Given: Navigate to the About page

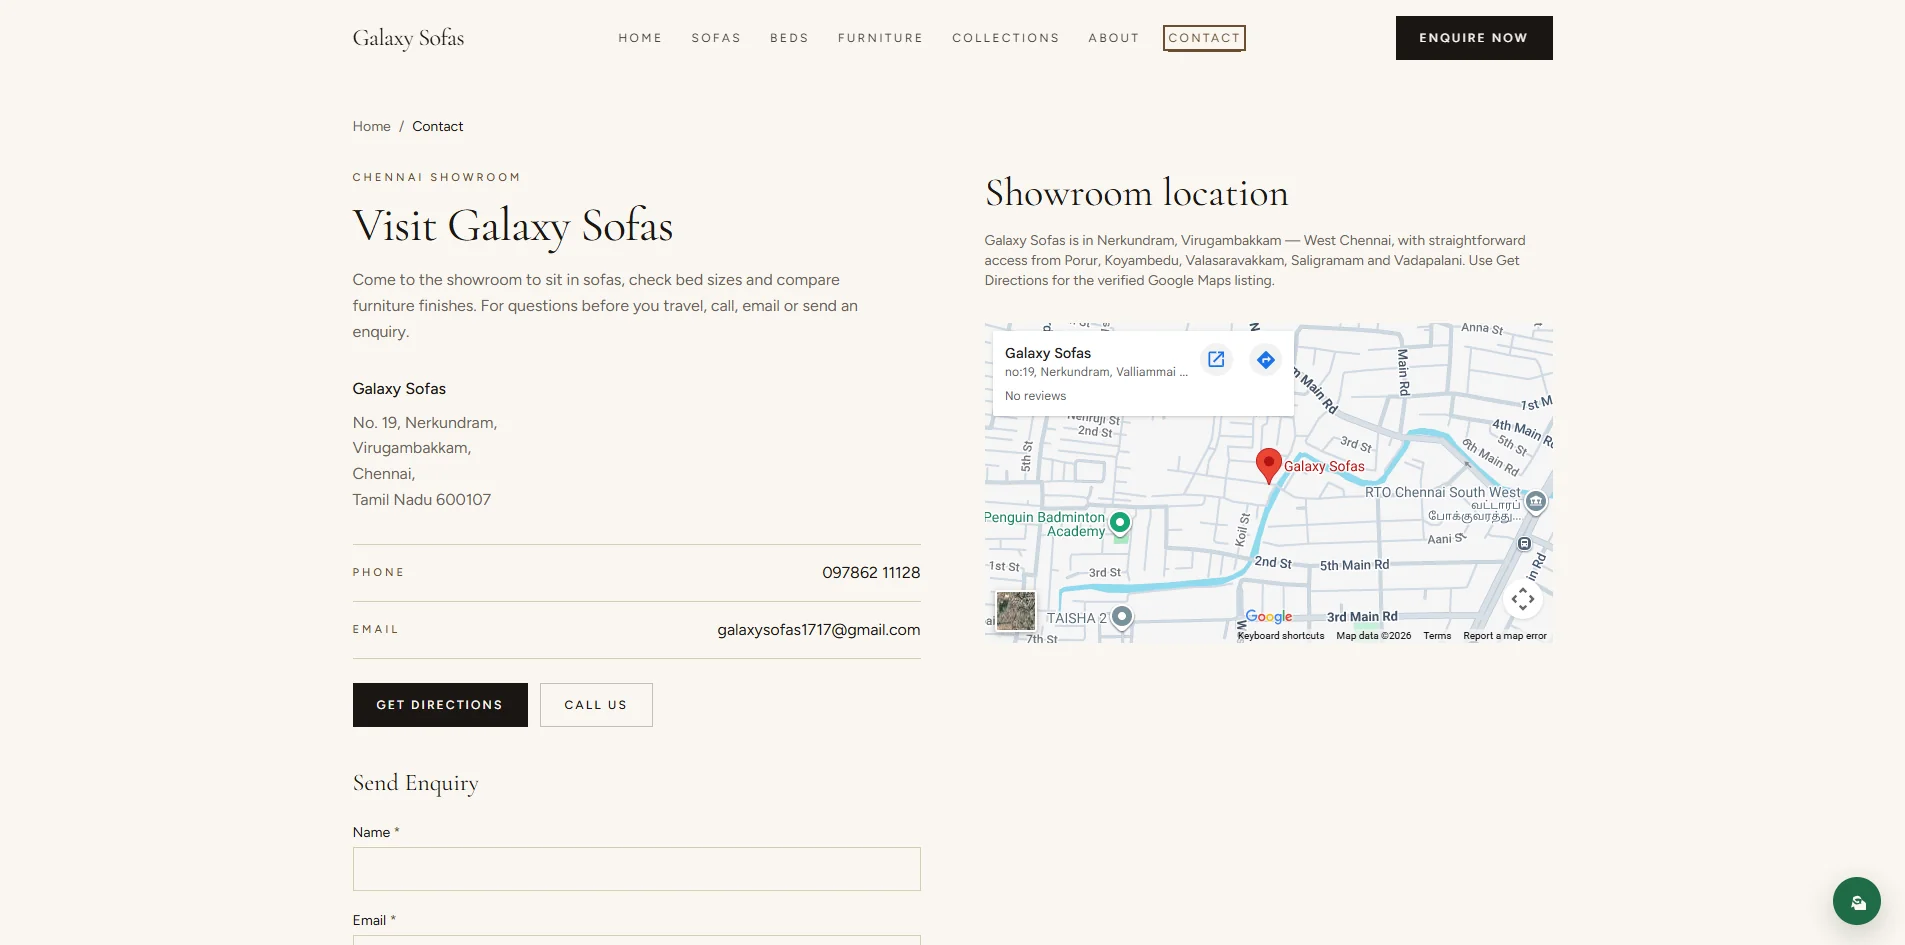Looking at the screenshot, I should pyautogui.click(x=1113, y=38).
